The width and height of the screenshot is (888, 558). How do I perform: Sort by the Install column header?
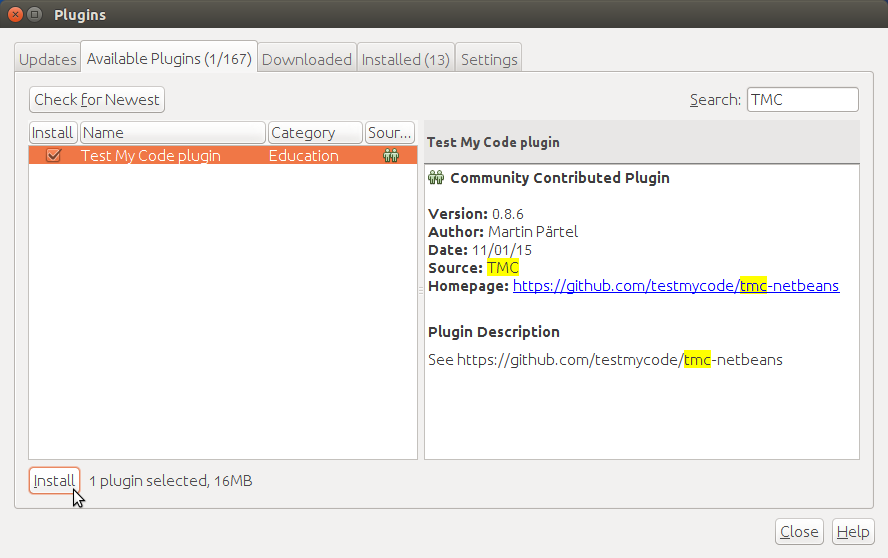point(53,133)
